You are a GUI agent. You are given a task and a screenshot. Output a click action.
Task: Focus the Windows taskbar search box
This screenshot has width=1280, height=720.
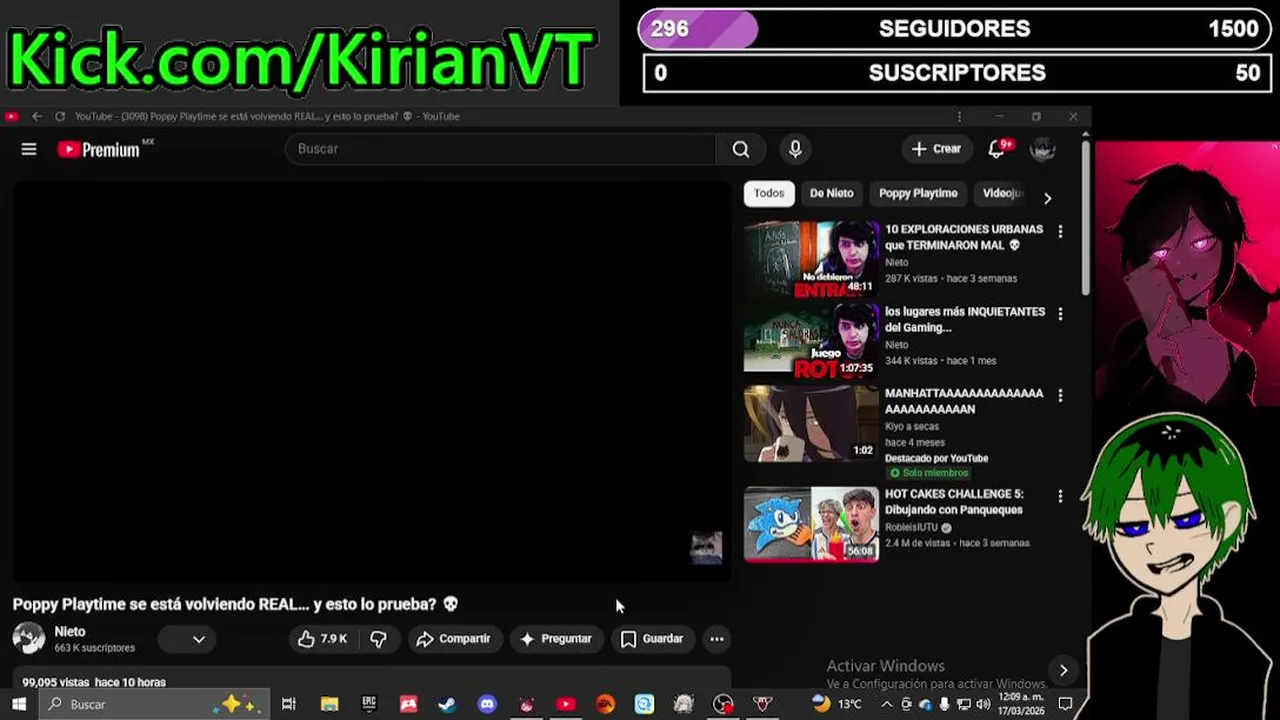154,704
